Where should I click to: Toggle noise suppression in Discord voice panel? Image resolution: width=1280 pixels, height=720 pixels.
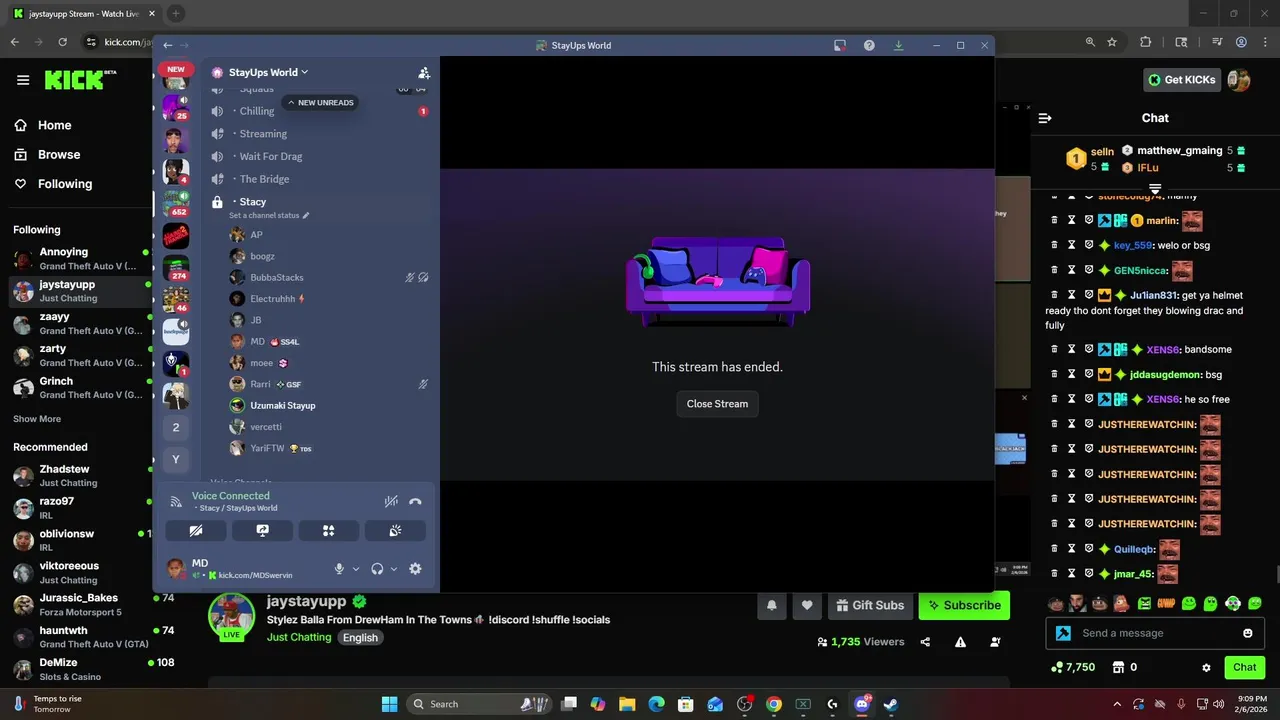[x=391, y=501]
